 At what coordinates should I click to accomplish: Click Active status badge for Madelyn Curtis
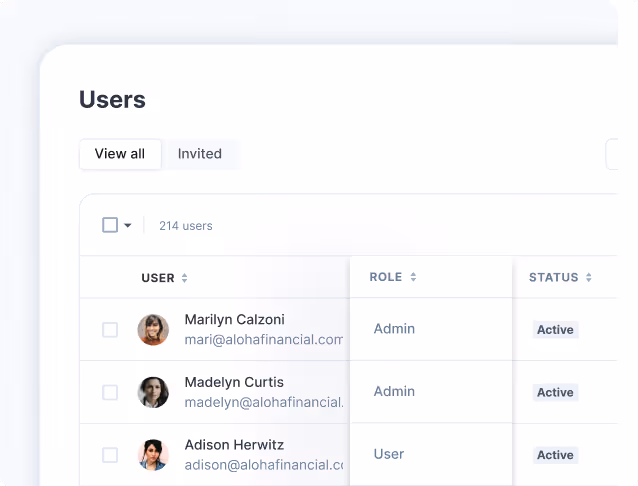point(555,392)
